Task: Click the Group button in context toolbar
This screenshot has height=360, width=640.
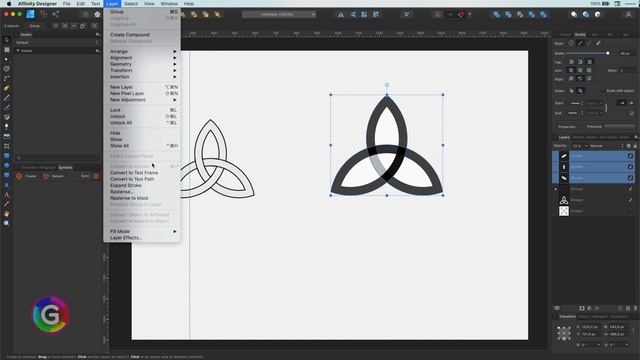Action: coord(34,26)
